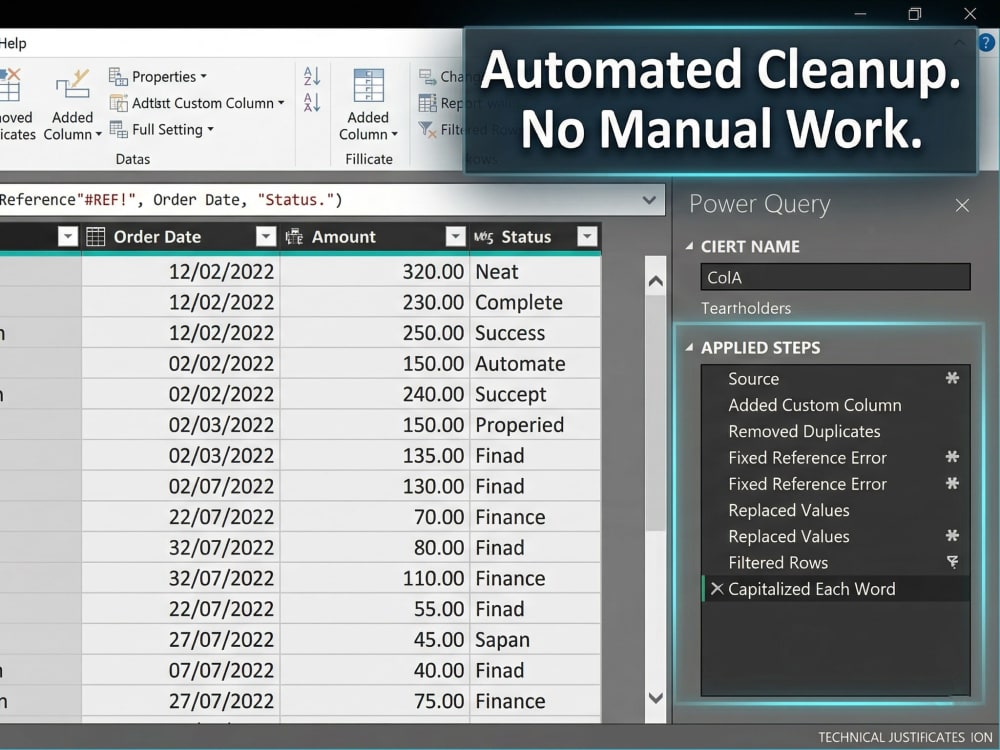Screen dimensions: 1000x750
Task: Open the Properties dropdown in ribbon
Action: pyautogui.click(x=203, y=77)
